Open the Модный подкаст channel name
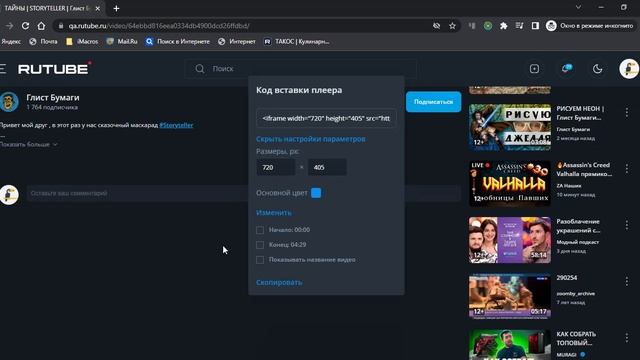The image size is (640, 360). 578,242
